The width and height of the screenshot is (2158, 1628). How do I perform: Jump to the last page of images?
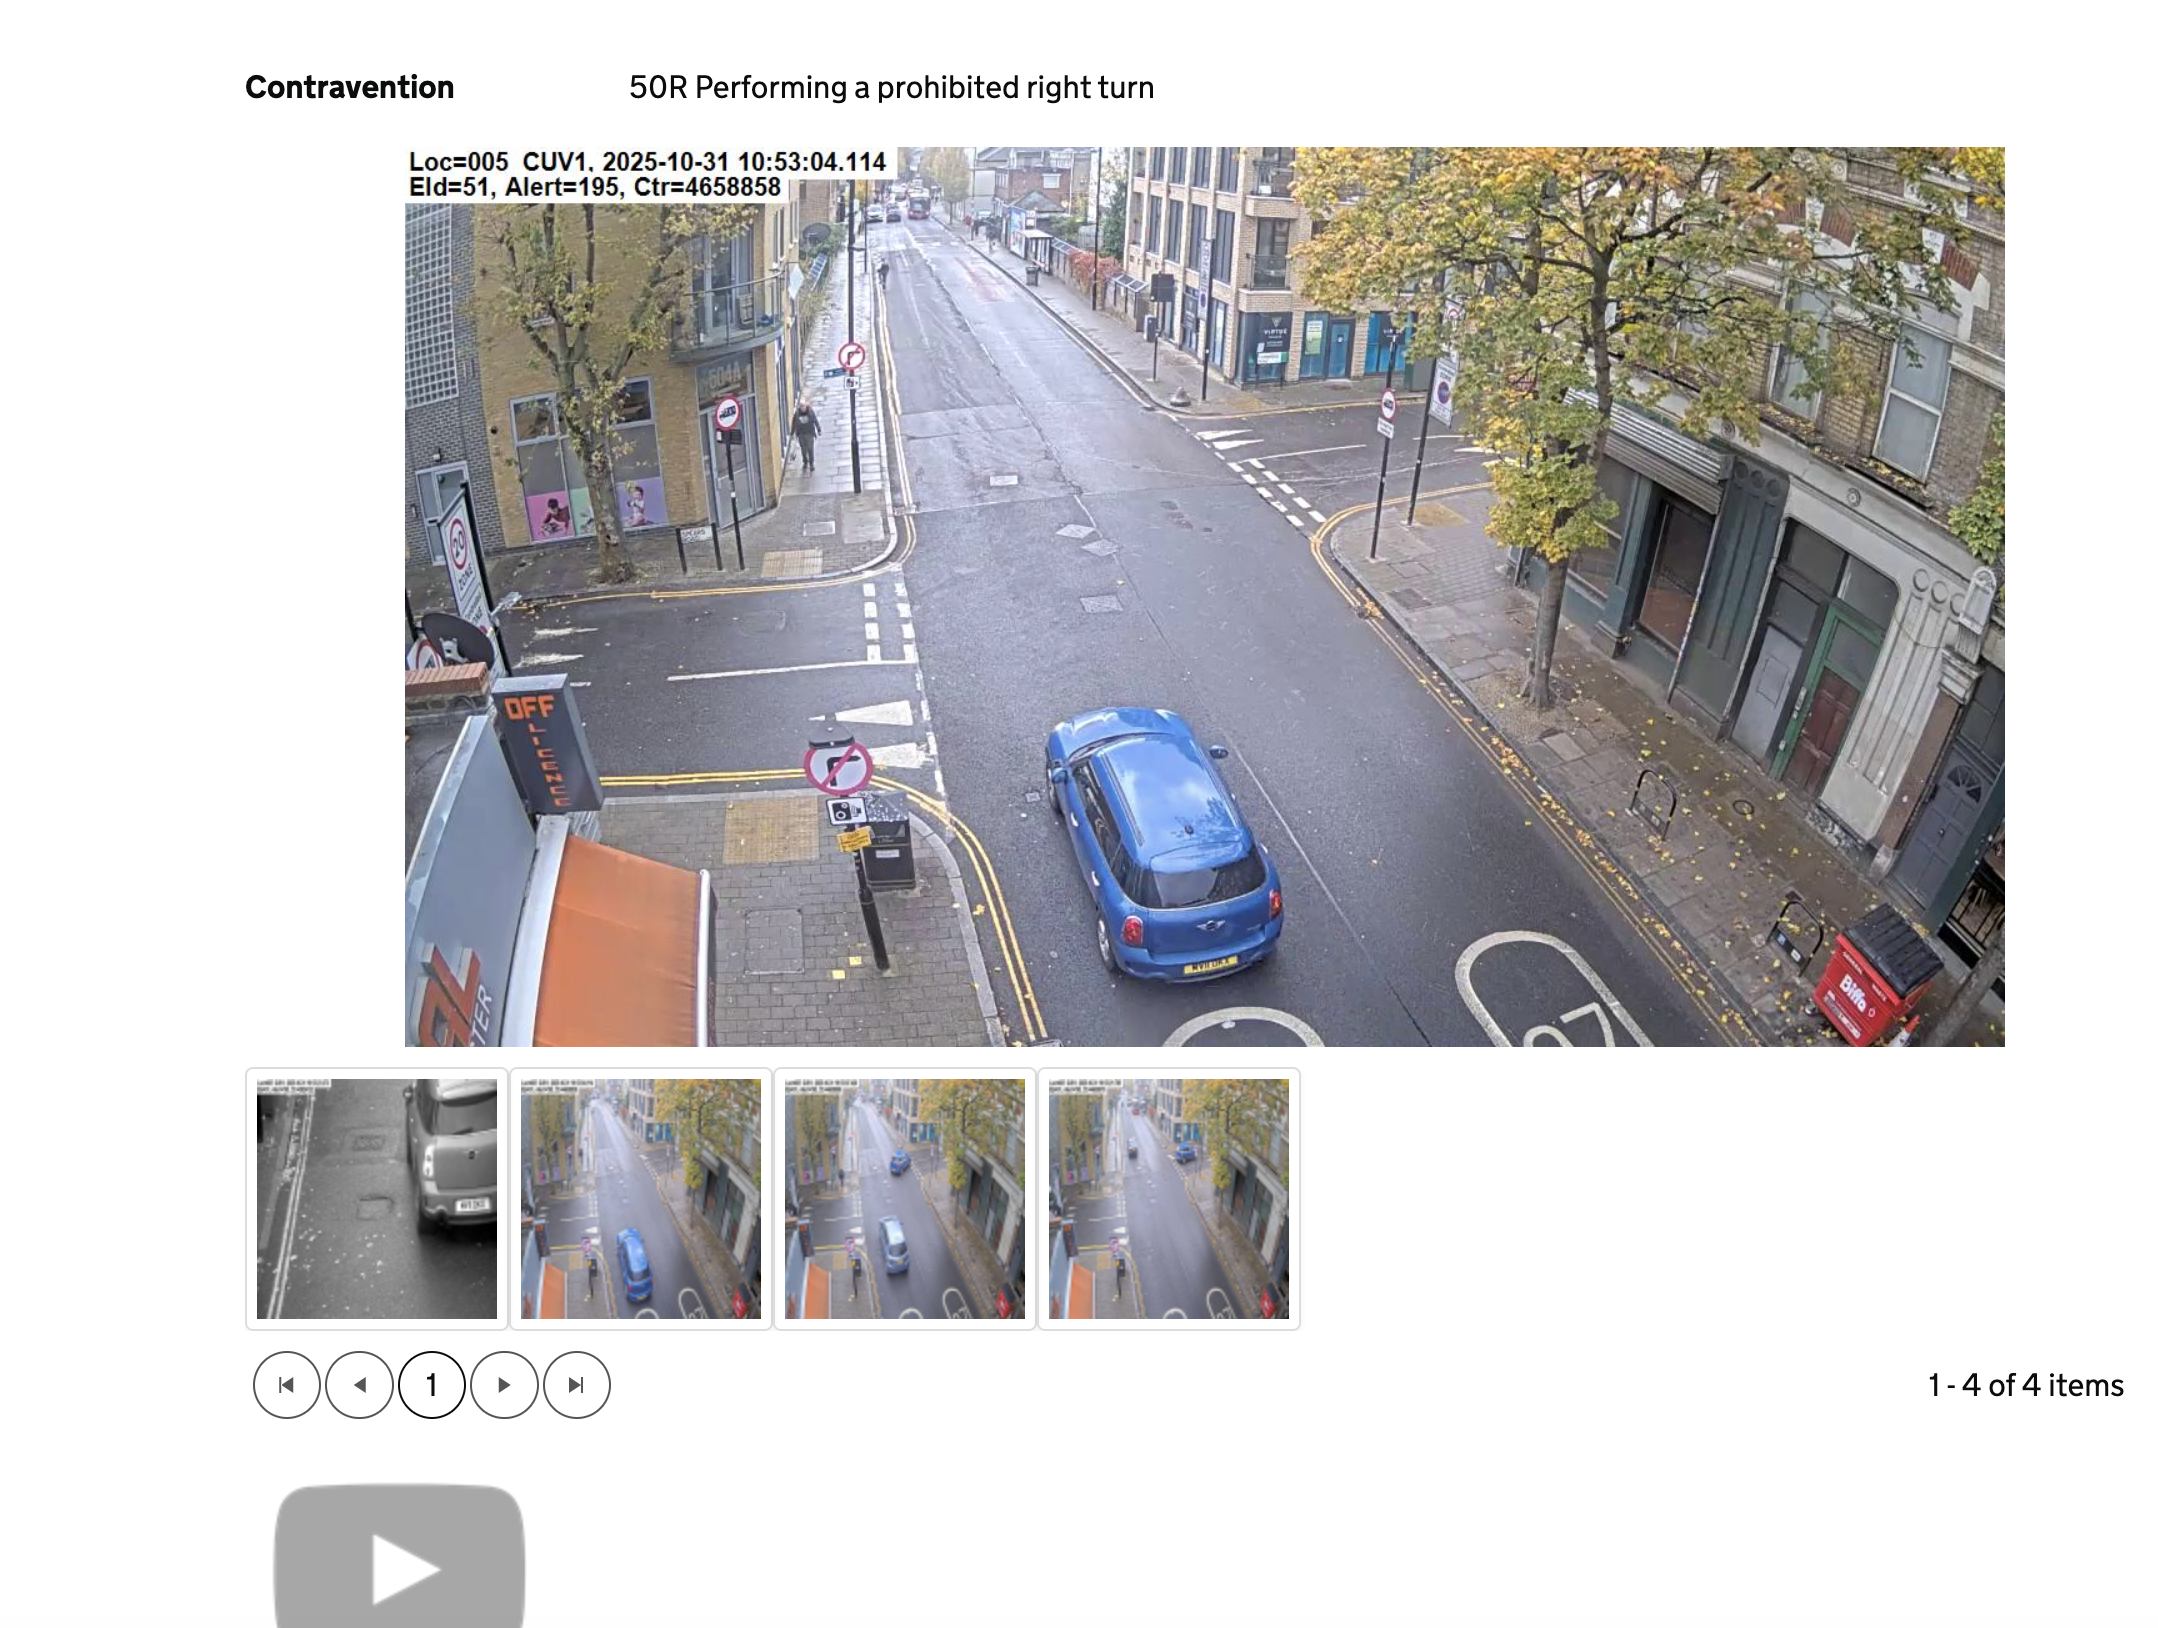click(x=576, y=1384)
